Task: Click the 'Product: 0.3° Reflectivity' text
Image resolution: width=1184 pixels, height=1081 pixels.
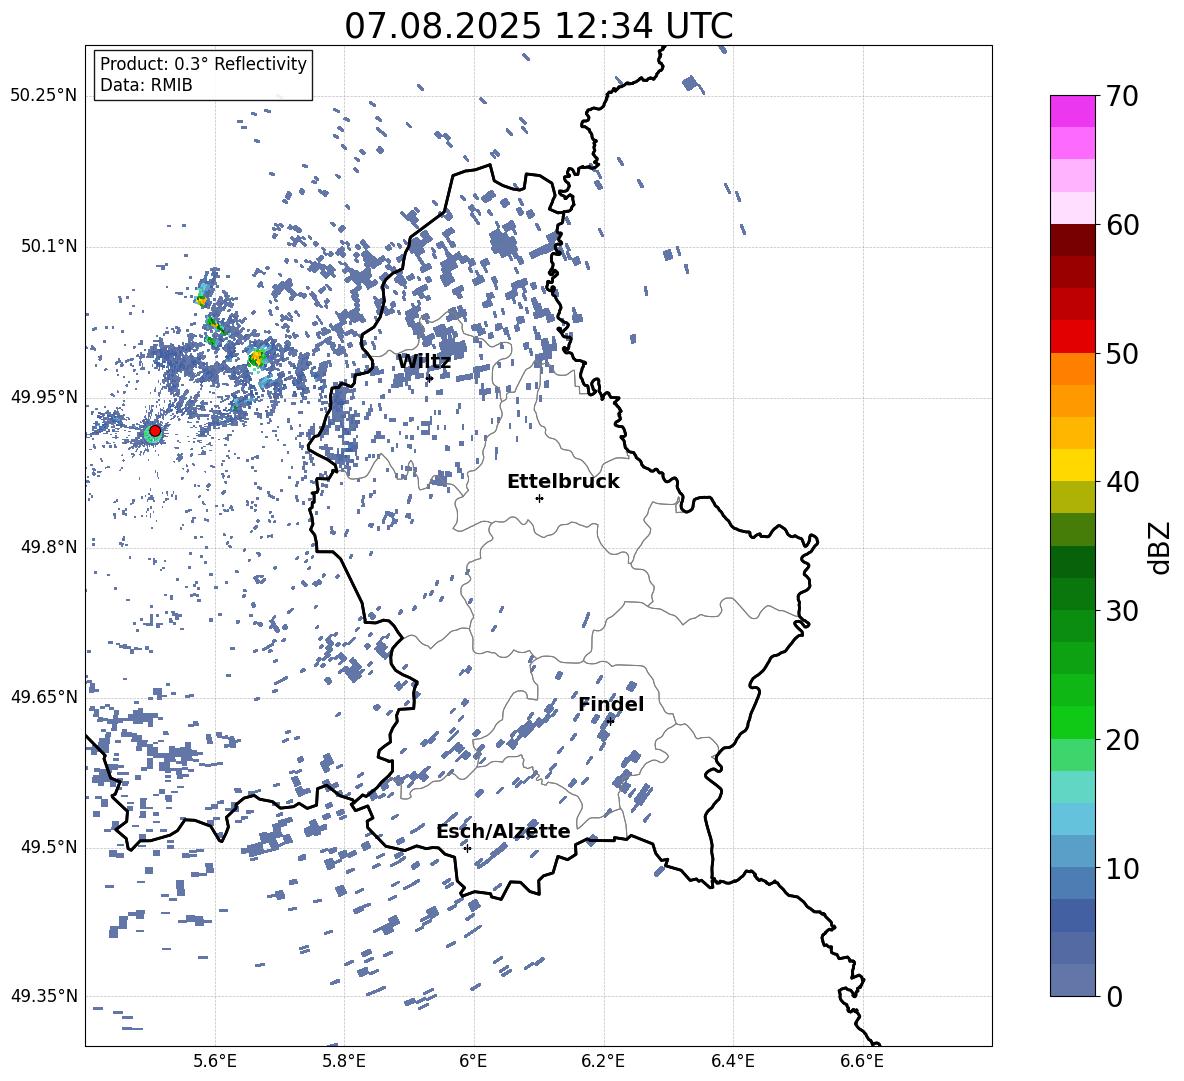Action: (x=203, y=64)
